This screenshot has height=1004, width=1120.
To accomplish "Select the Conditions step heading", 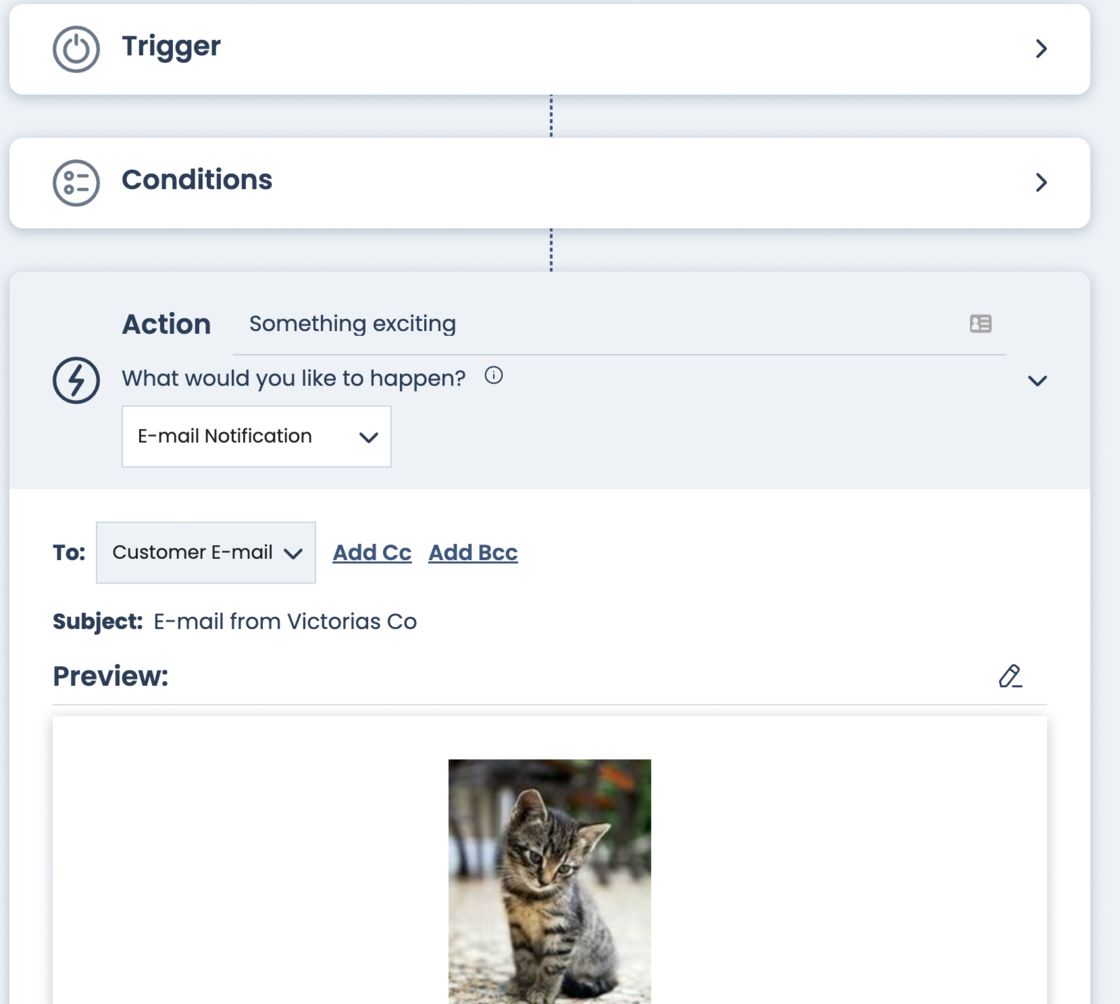I will point(197,180).
